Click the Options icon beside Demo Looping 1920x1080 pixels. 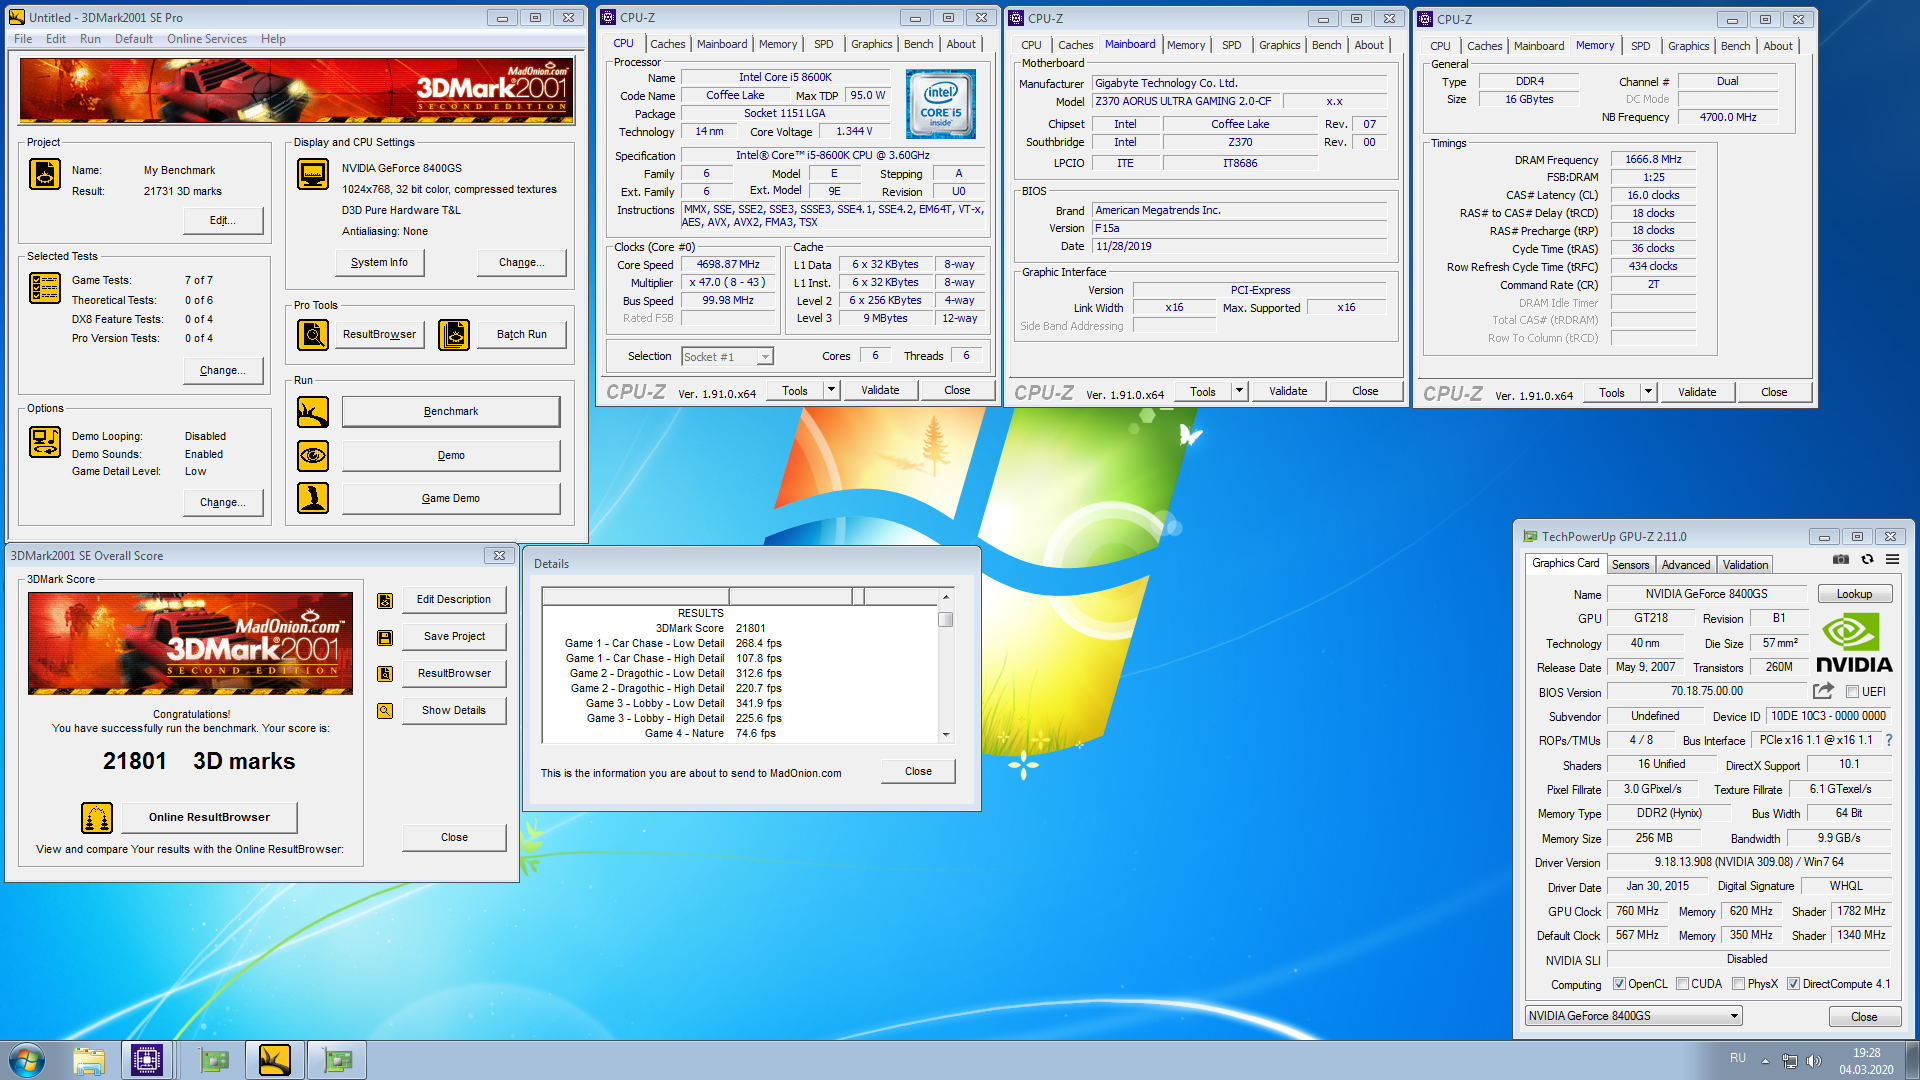coord(45,442)
